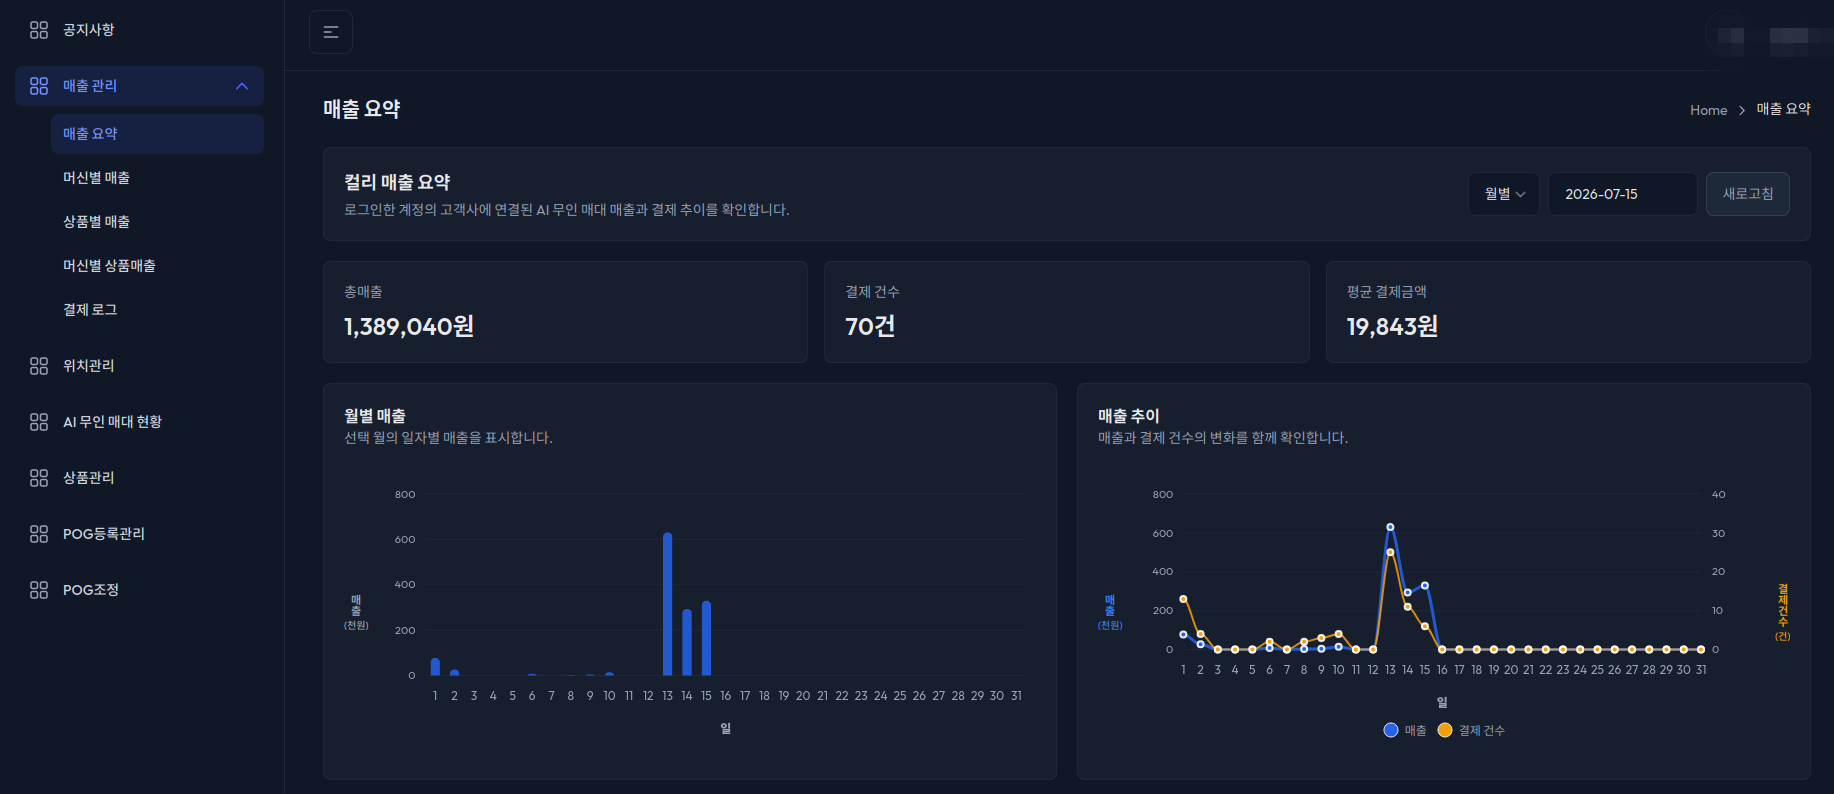Toggle the 결제 건수 legend series
This screenshot has width=1834, height=794.
(x=1471, y=731)
